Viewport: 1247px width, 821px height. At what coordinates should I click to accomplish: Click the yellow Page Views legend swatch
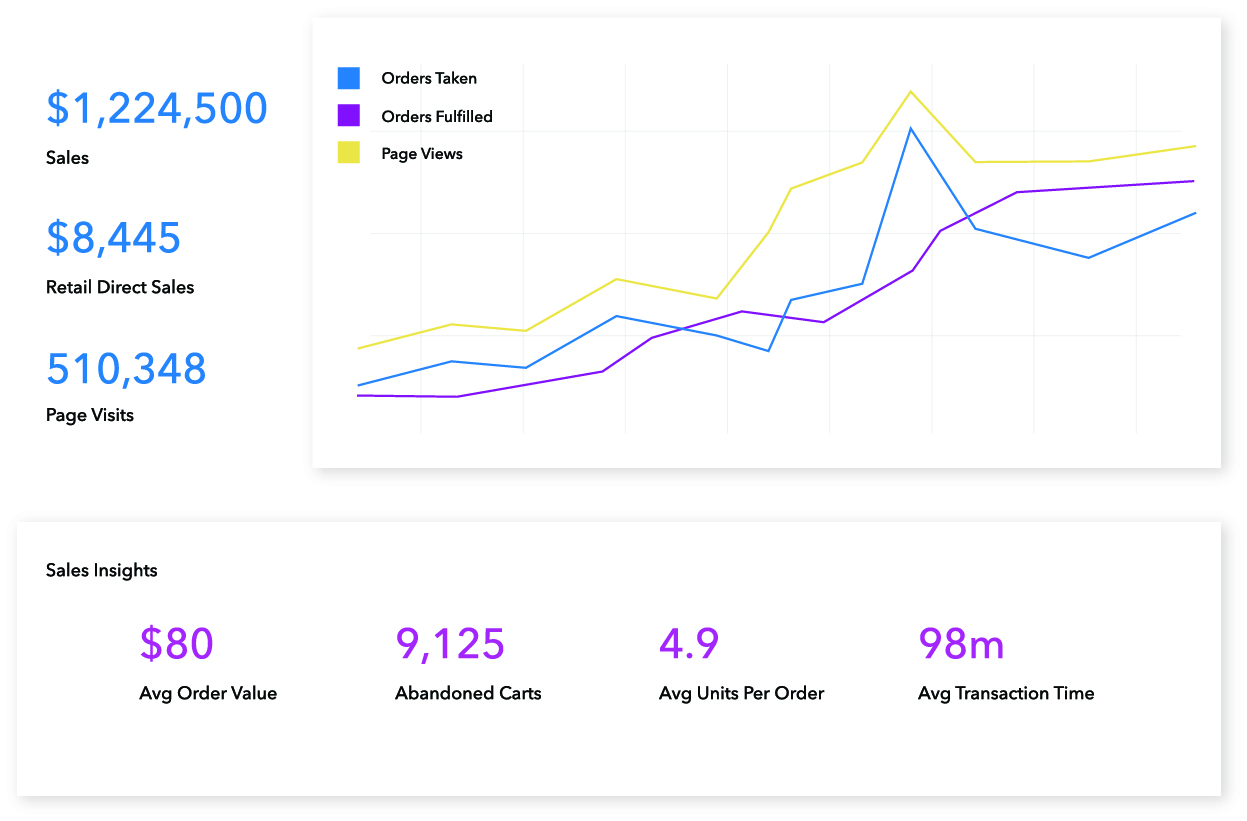pyautogui.click(x=348, y=153)
